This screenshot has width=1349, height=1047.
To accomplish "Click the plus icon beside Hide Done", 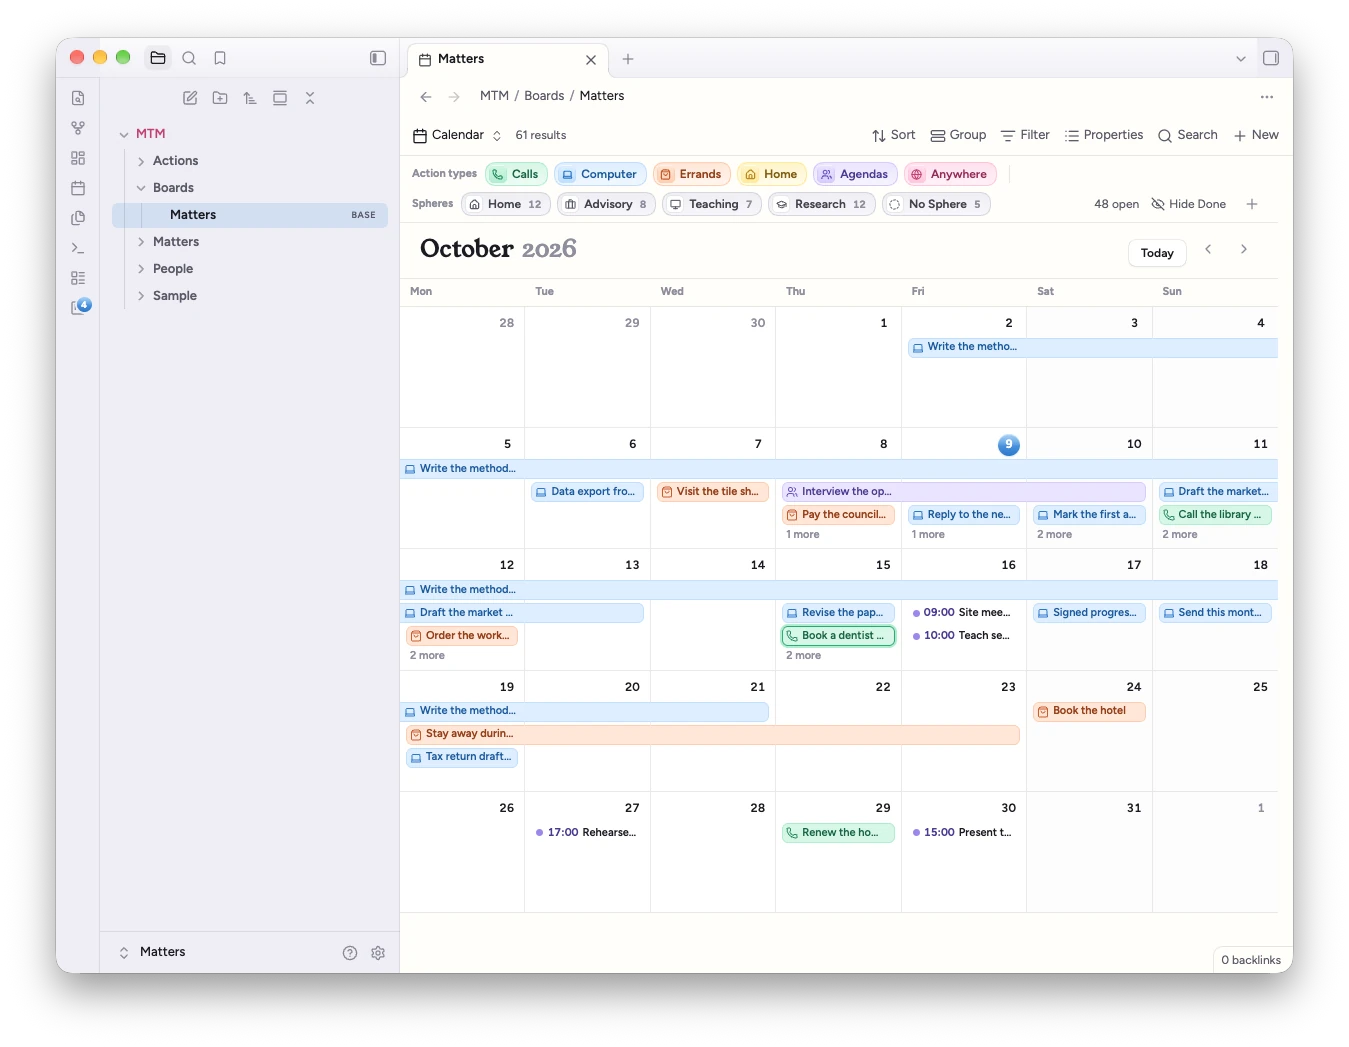I will [x=1252, y=204].
